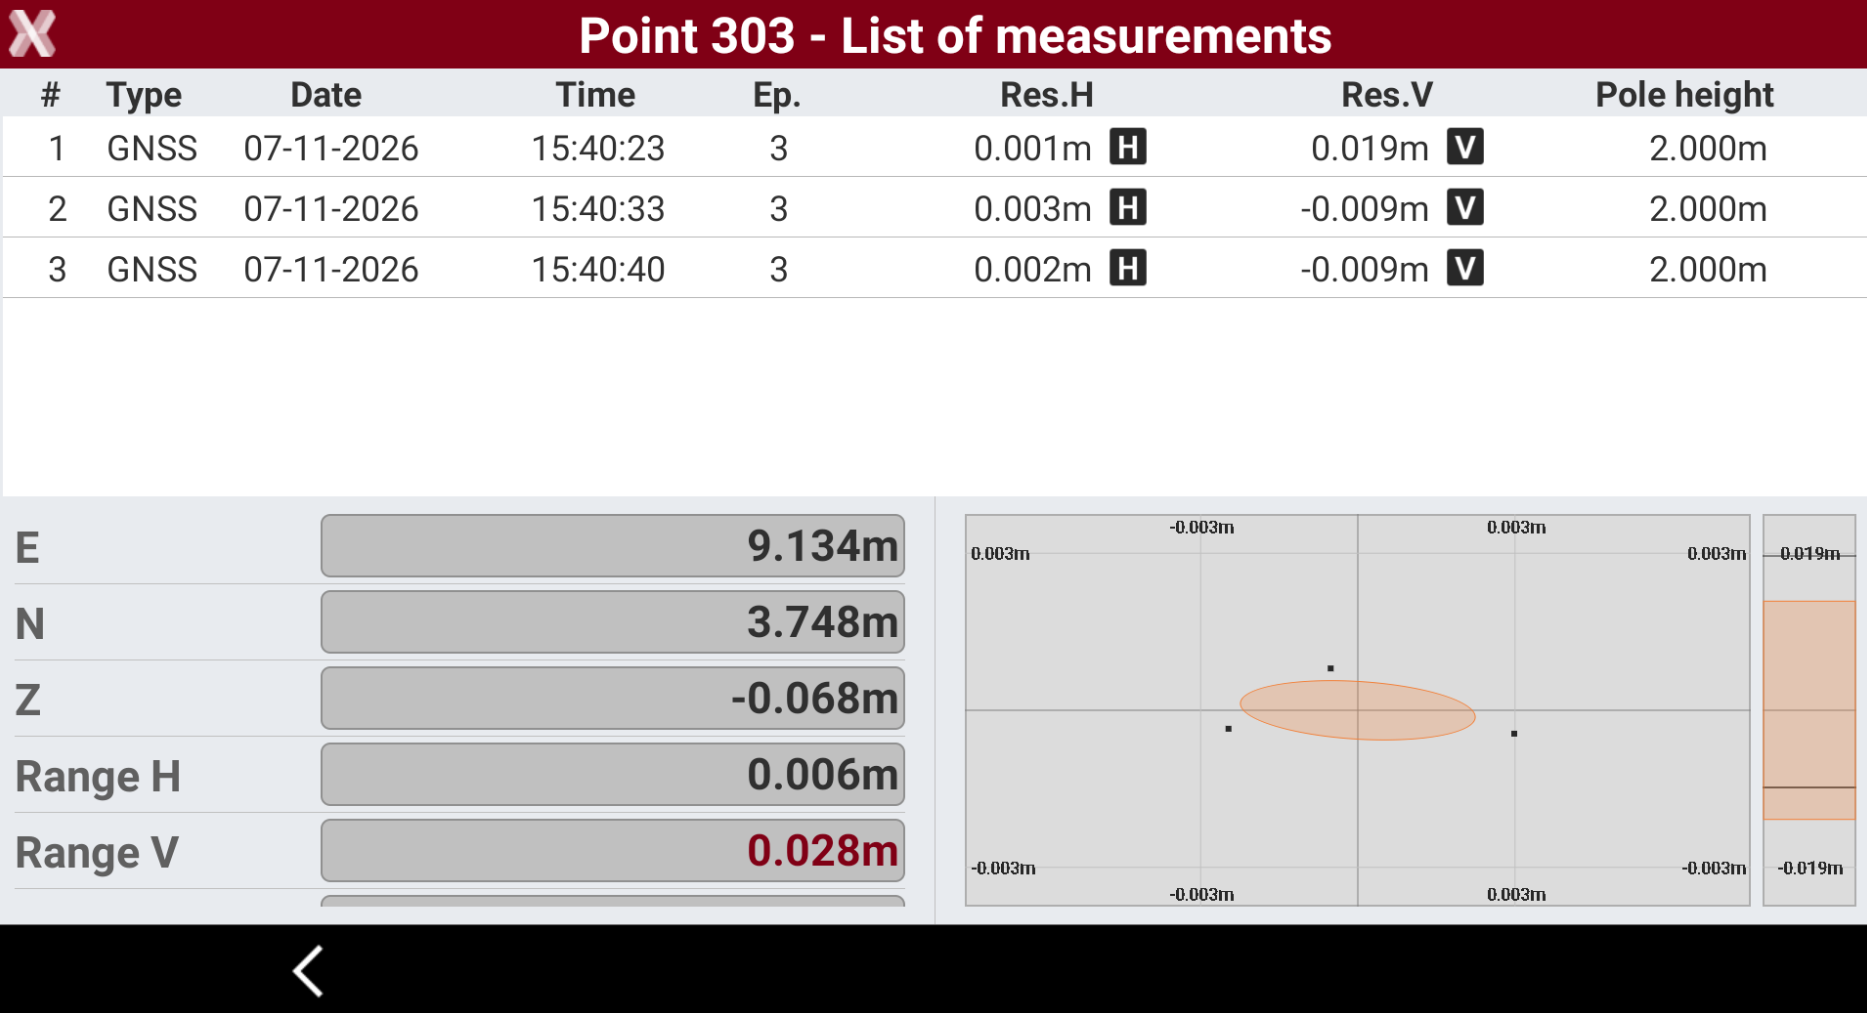Click the Range H label

click(98, 776)
